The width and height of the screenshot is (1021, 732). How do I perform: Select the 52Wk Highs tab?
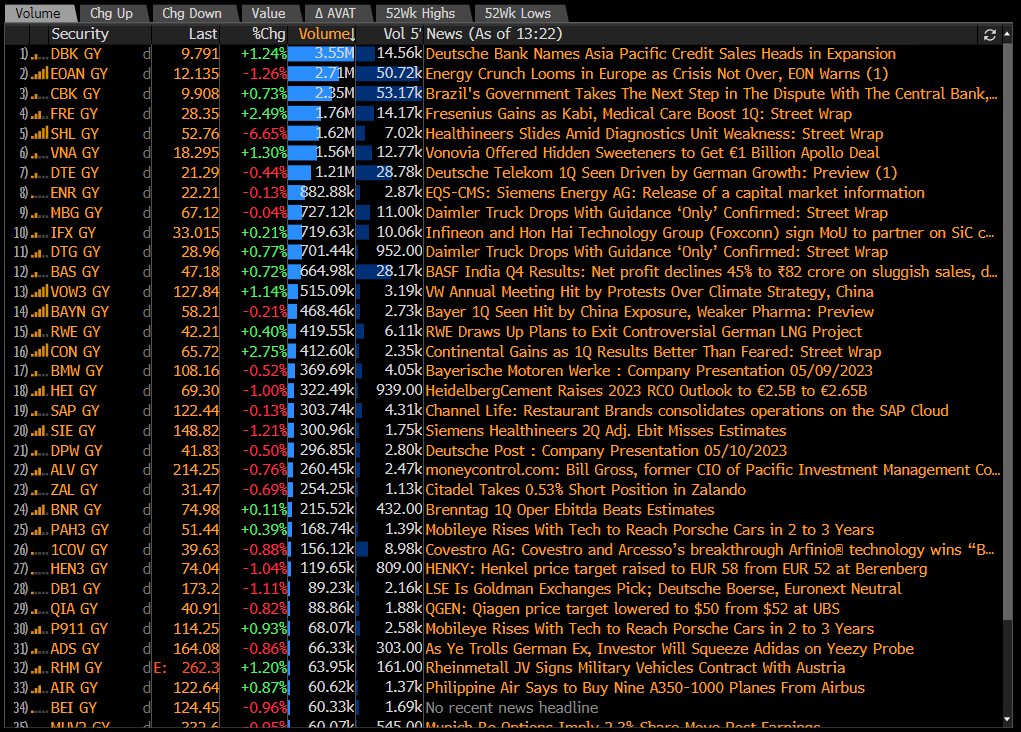(x=421, y=13)
